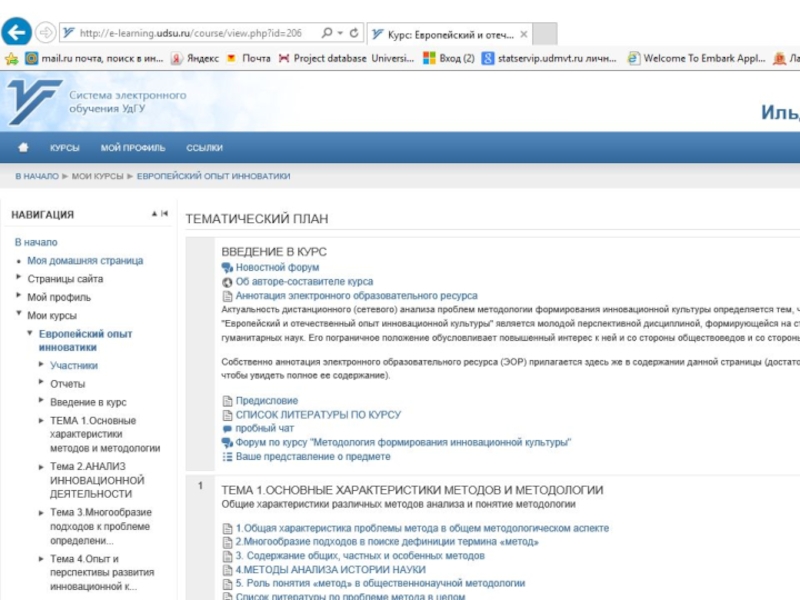Open the МОЙ ПРОФИЛЬ menu
800x600 pixels.
click(133, 148)
